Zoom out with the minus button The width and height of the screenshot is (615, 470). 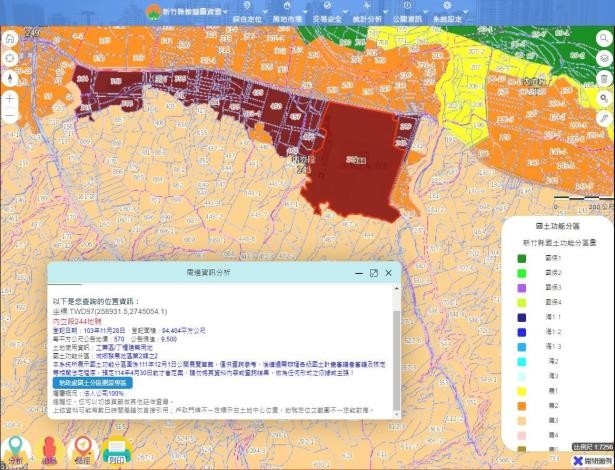pyautogui.click(x=9, y=116)
